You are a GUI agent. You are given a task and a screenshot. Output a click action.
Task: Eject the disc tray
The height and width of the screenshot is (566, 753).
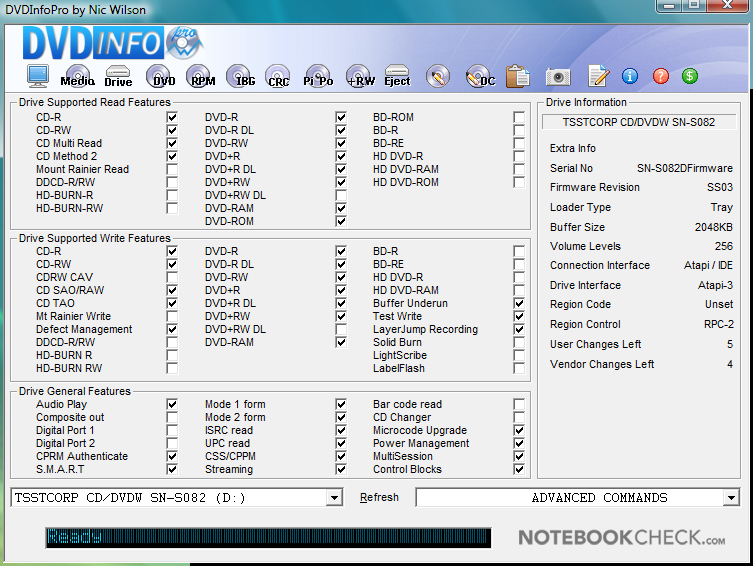coord(397,76)
